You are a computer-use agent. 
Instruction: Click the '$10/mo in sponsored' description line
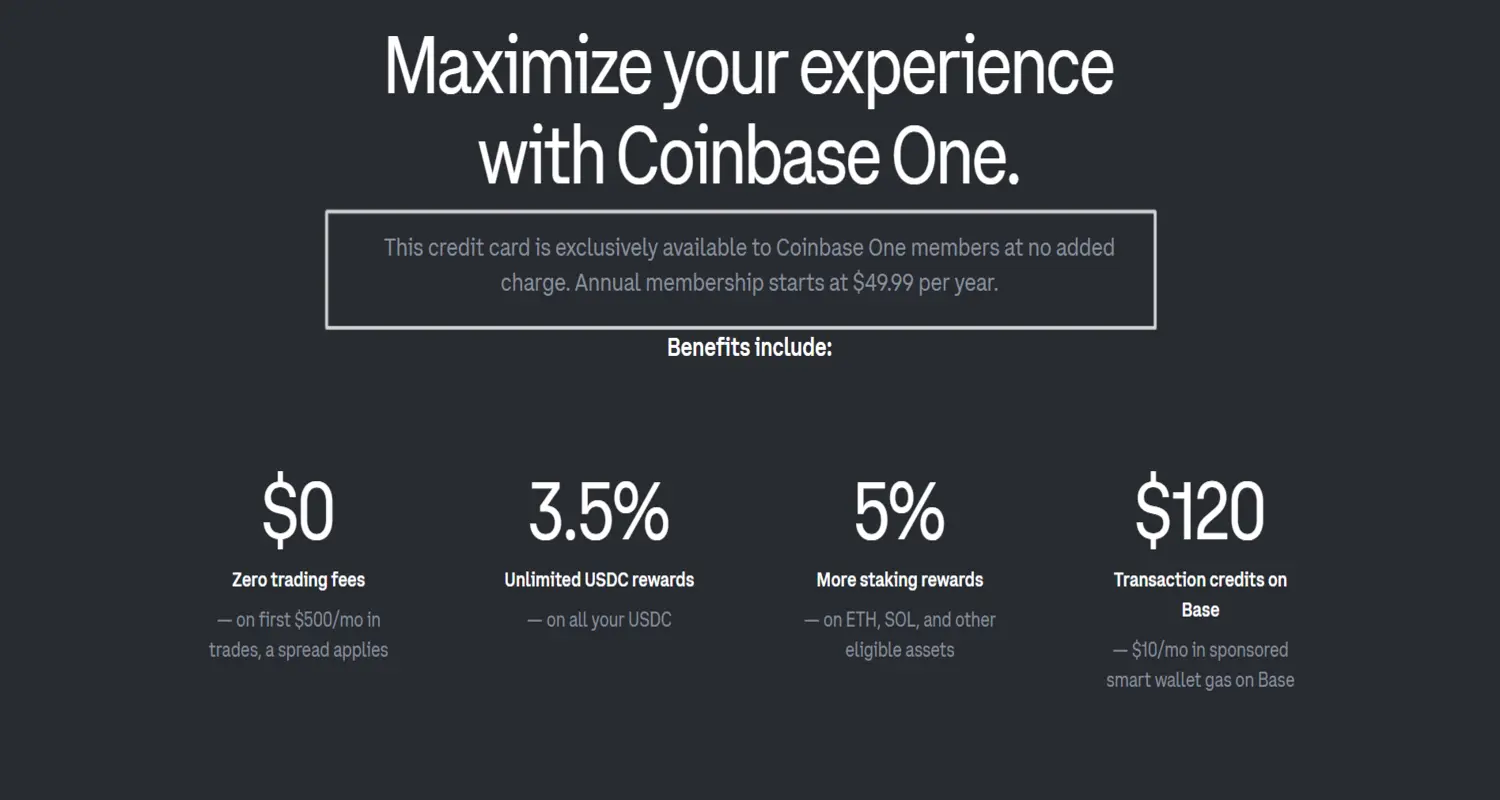[x=1200, y=650]
